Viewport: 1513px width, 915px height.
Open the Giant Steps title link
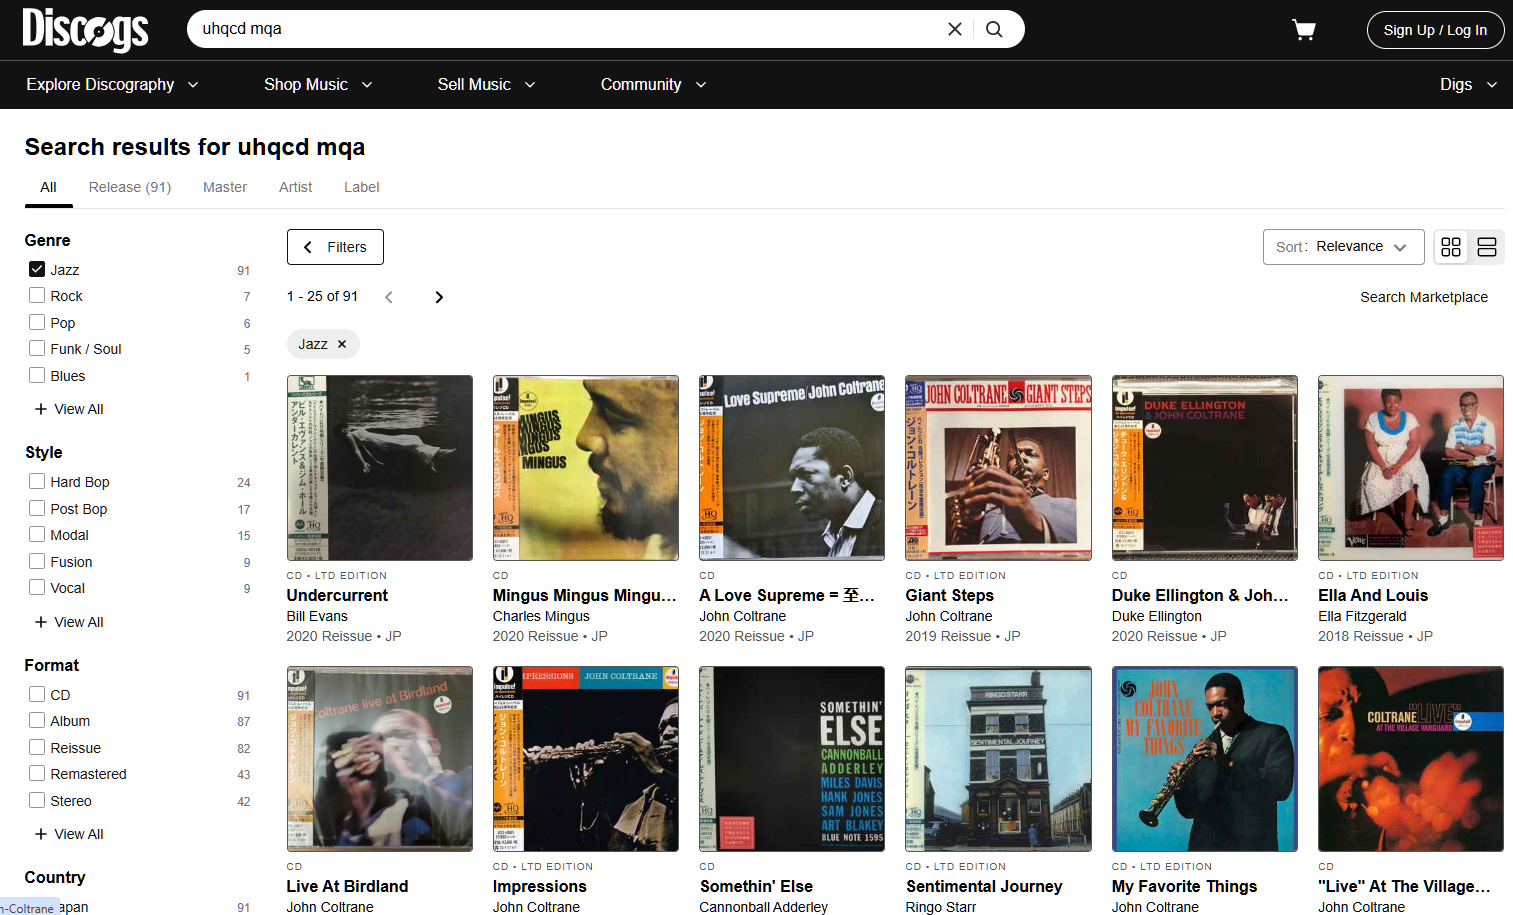[x=950, y=595]
